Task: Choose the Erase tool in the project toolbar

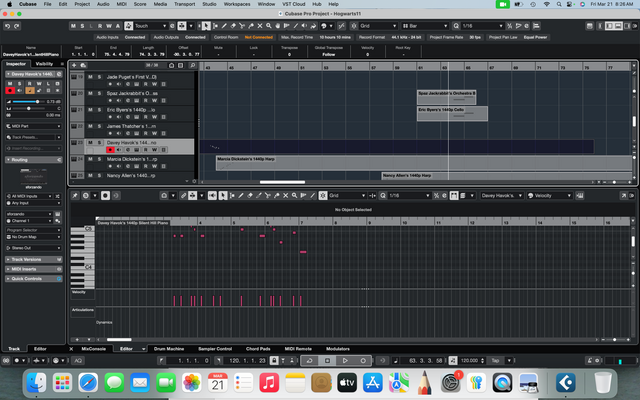Action: 233,26
